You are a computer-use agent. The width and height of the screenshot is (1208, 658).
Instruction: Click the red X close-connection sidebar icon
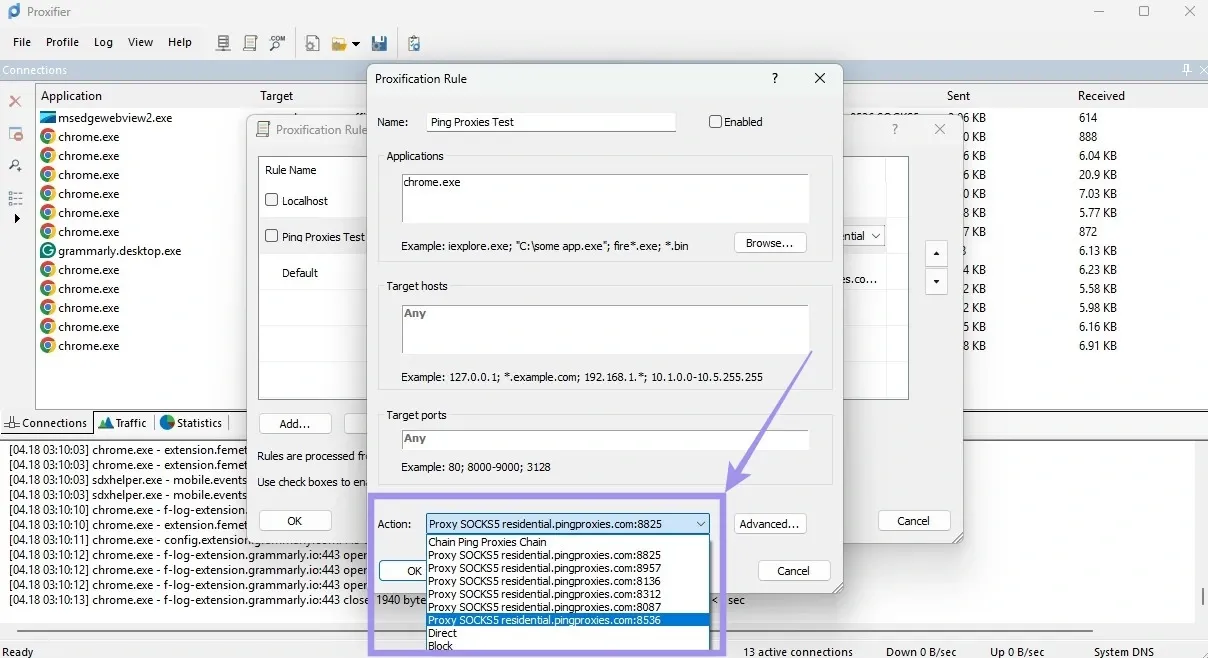(x=15, y=102)
